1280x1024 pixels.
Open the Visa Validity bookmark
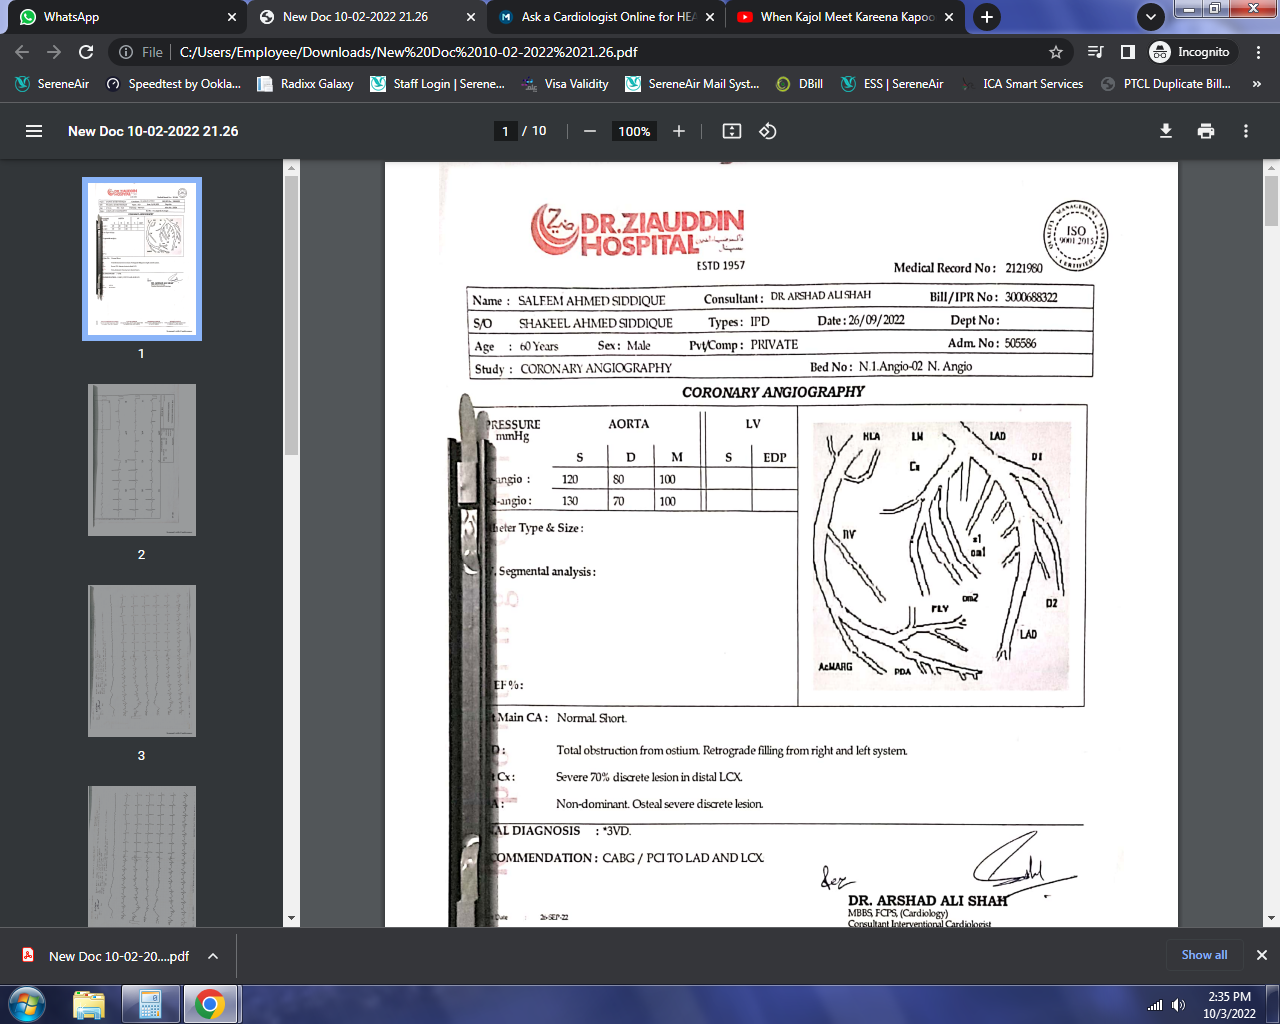tap(565, 84)
